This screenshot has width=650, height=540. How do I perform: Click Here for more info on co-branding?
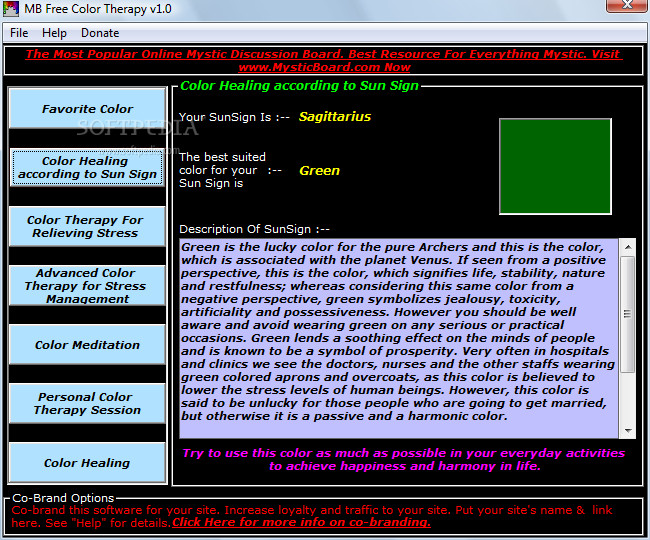[301, 522]
